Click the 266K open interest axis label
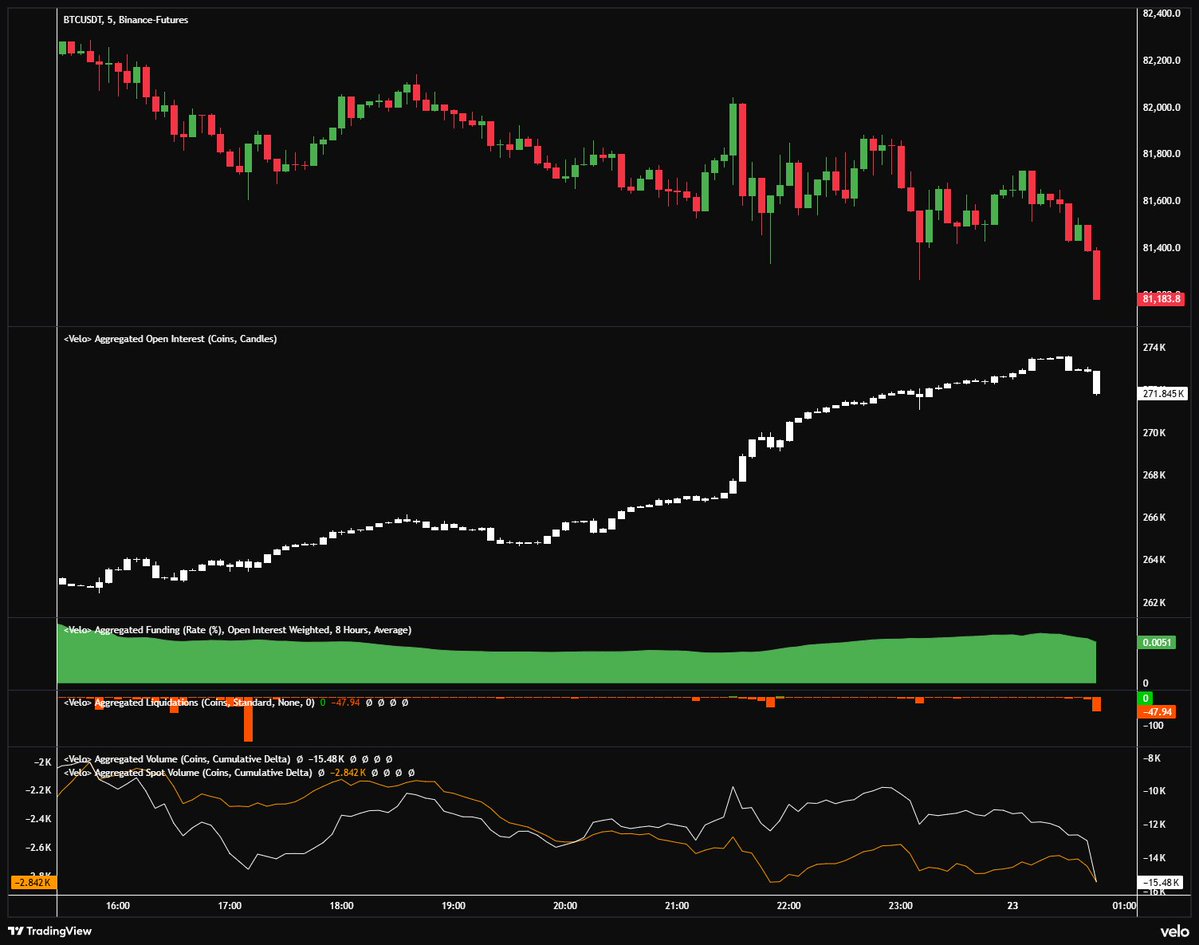The height and width of the screenshot is (945, 1199). tap(1154, 518)
